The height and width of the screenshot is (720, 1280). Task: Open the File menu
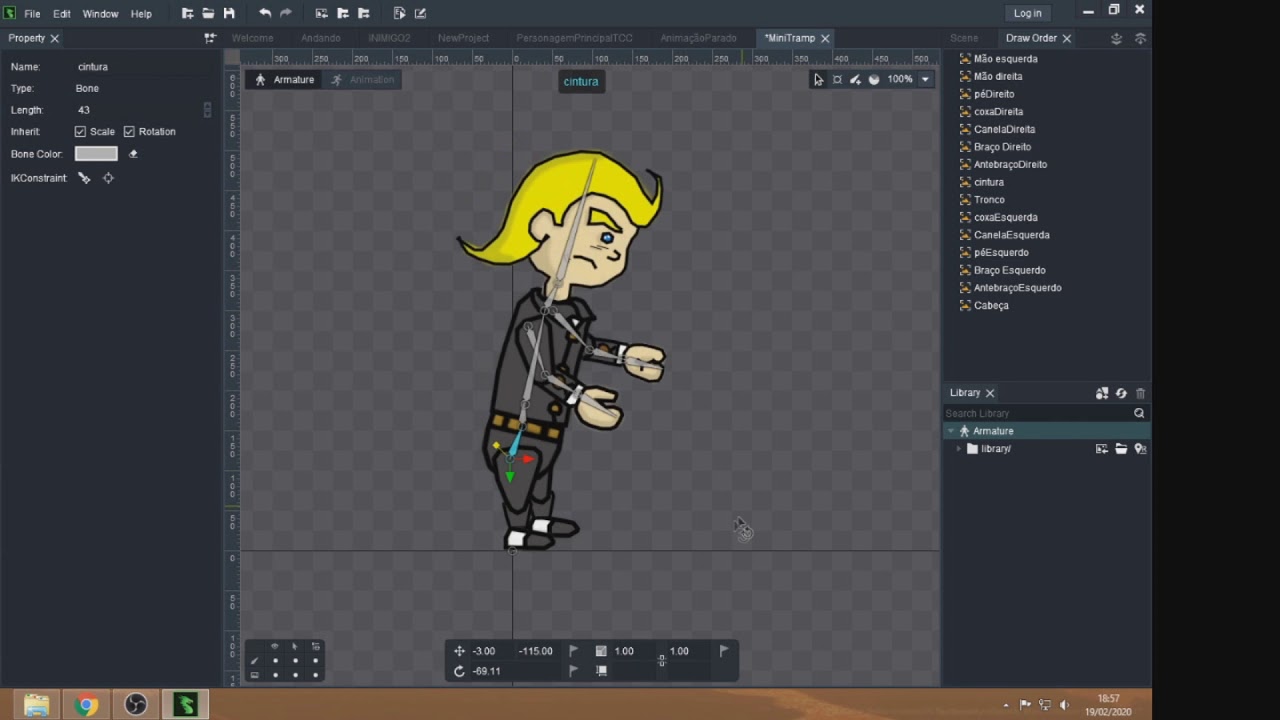coord(32,14)
